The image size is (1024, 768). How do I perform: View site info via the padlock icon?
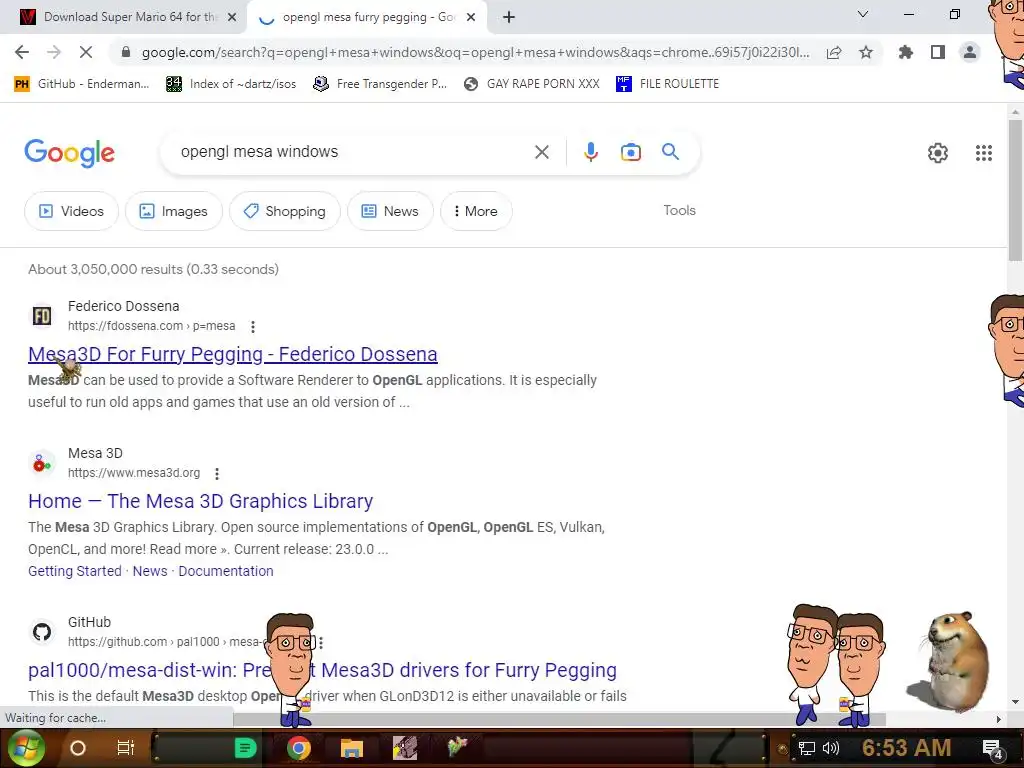pyautogui.click(x=126, y=52)
